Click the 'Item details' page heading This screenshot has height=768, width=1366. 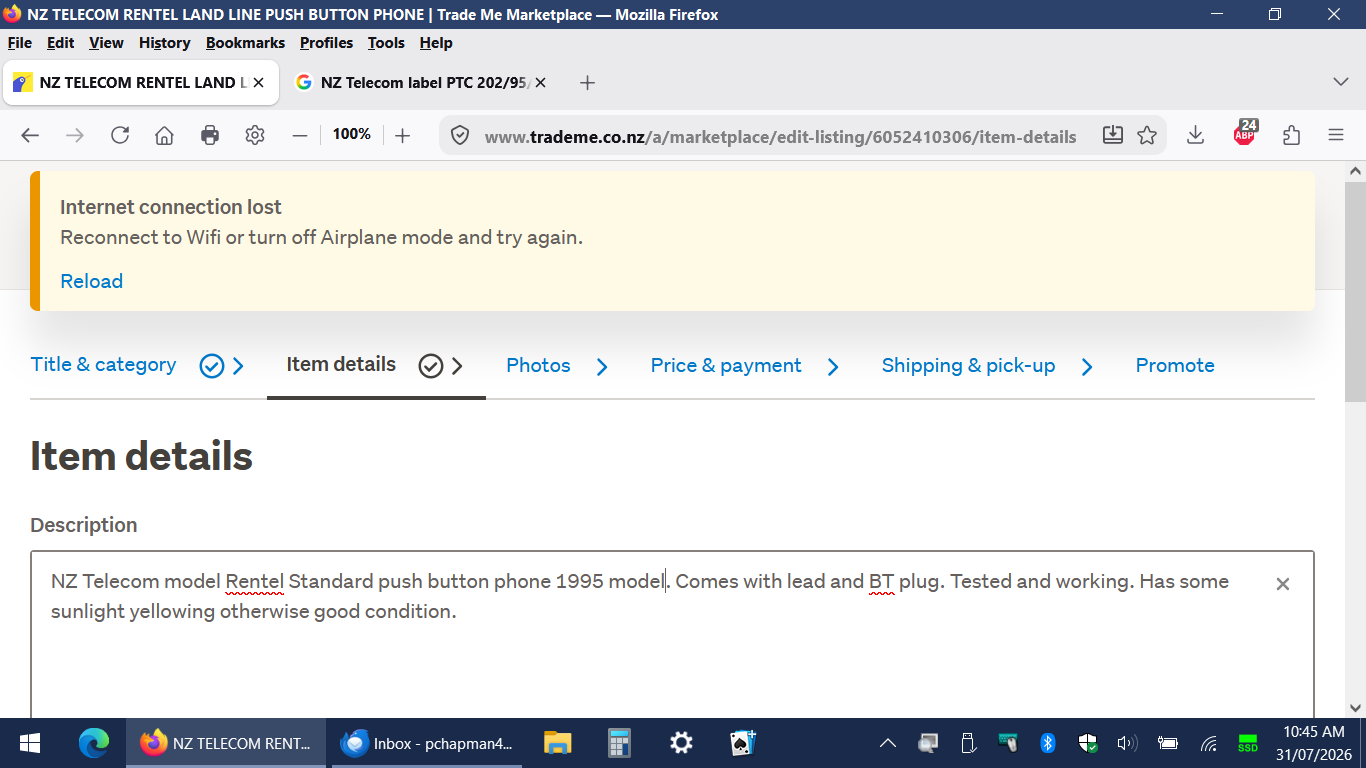[x=141, y=456]
